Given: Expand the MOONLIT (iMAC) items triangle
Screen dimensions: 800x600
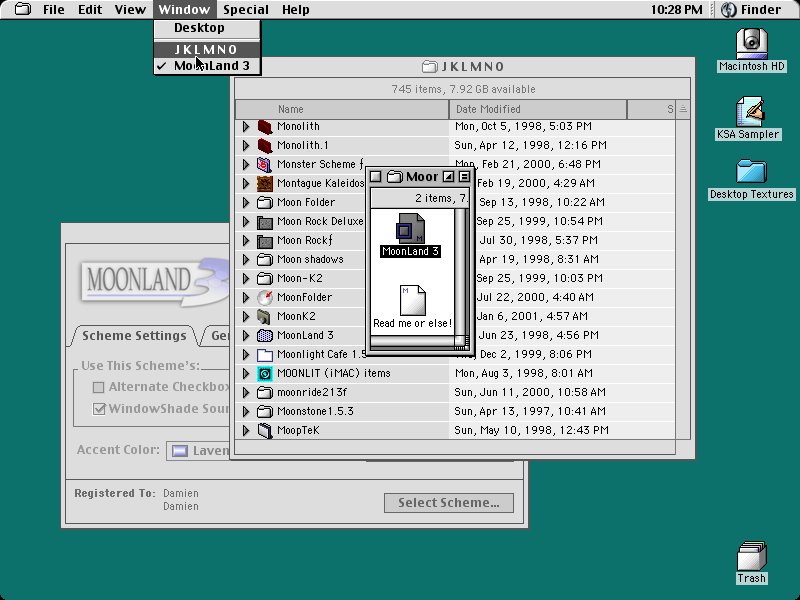Looking at the screenshot, I should point(246,373).
